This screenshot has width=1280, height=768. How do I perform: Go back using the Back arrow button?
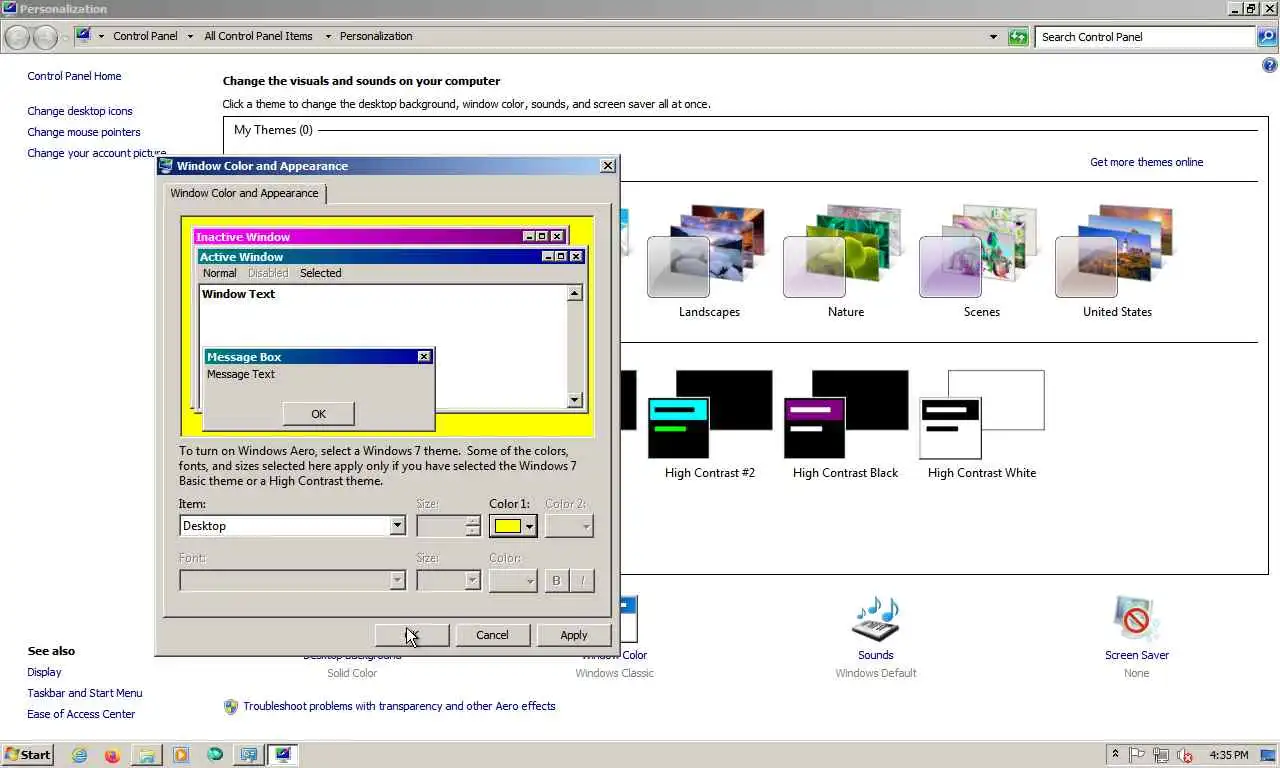(17, 37)
